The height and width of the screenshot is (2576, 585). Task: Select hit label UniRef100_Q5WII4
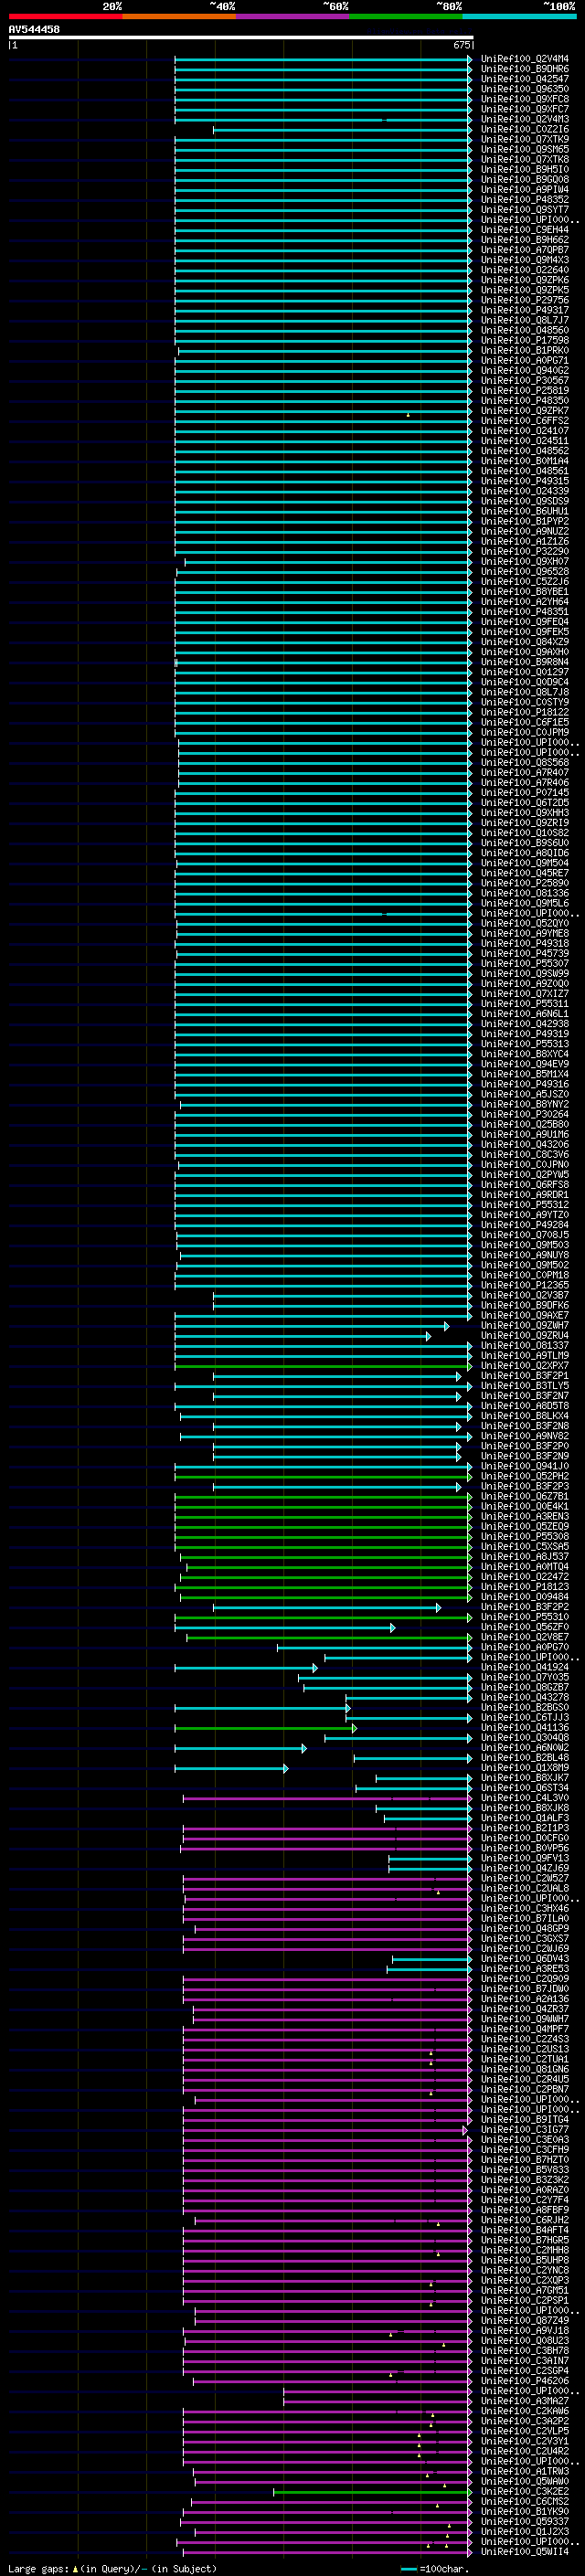pos(525,2552)
